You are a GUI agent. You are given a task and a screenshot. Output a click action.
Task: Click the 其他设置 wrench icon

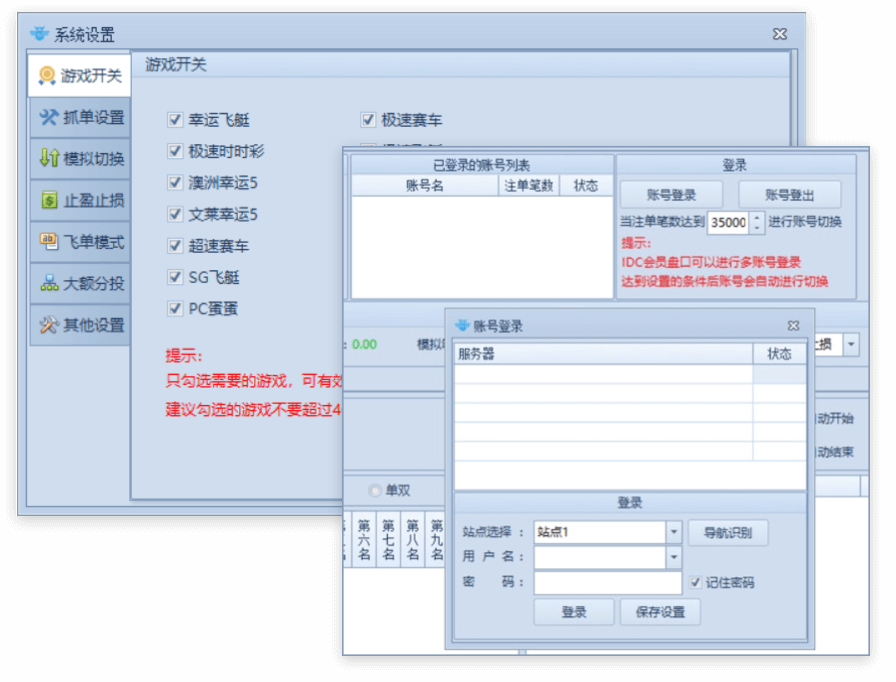point(48,325)
